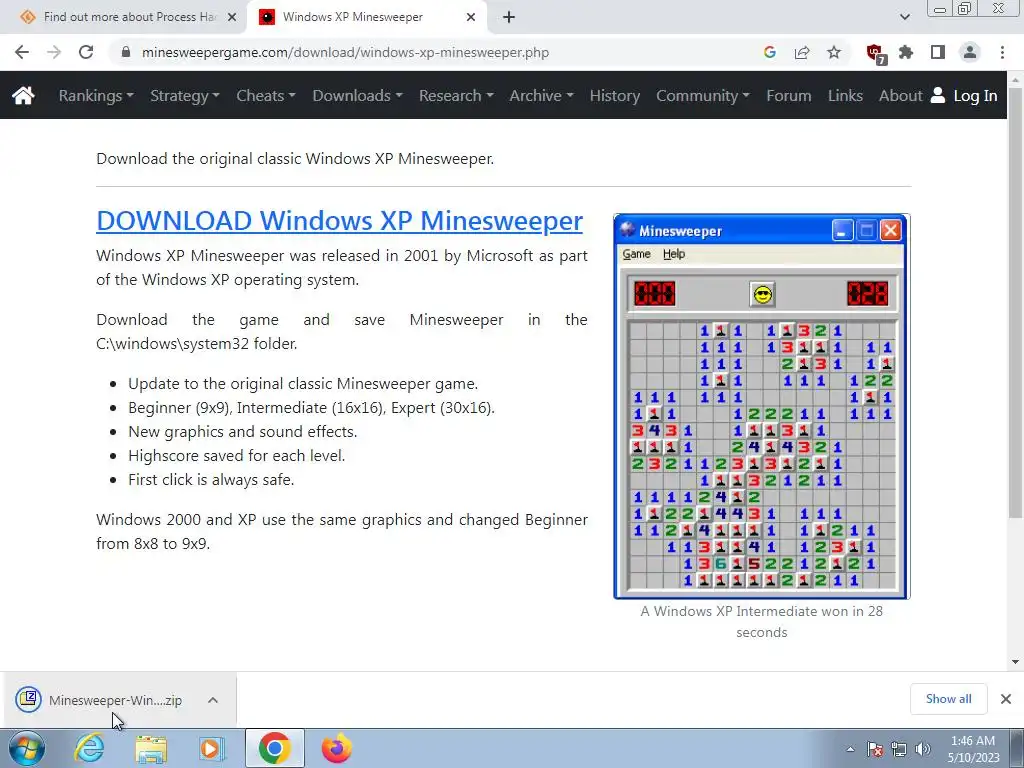This screenshot has width=1024, height=768.
Task: Open Windows Media Player taskbar icon
Action: (x=211, y=748)
